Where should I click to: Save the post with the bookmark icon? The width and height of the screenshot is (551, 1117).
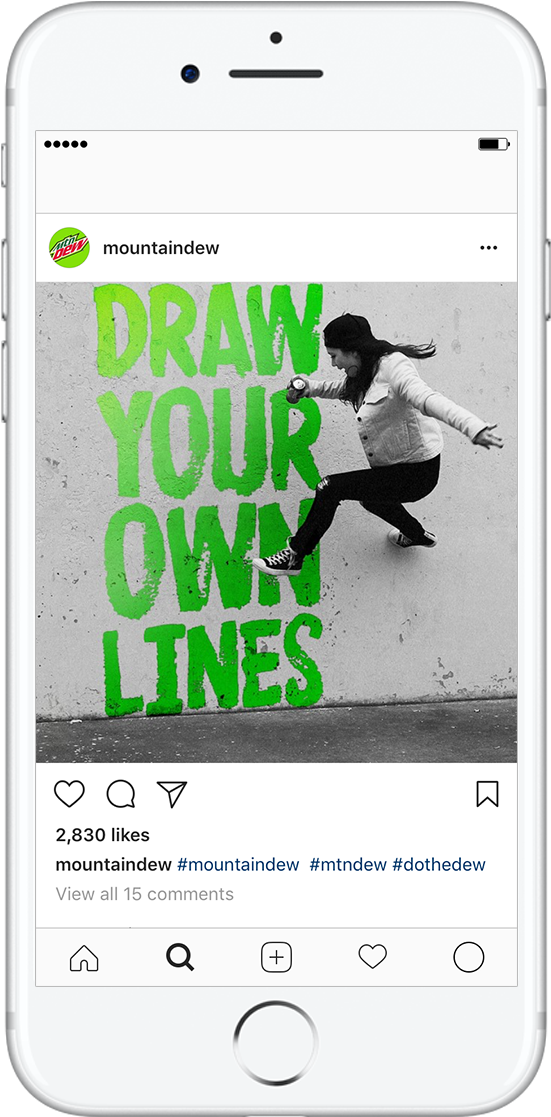click(x=488, y=794)
